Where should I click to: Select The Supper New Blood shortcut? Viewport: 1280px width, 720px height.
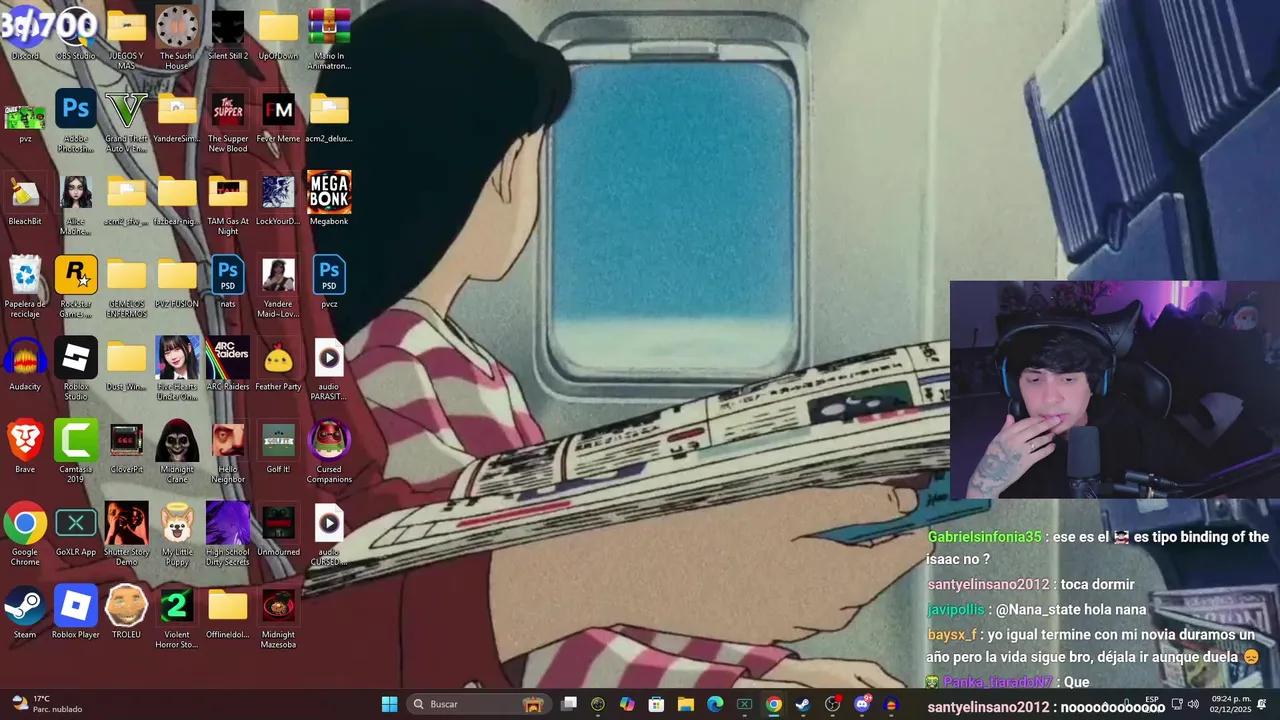point(228,122)
